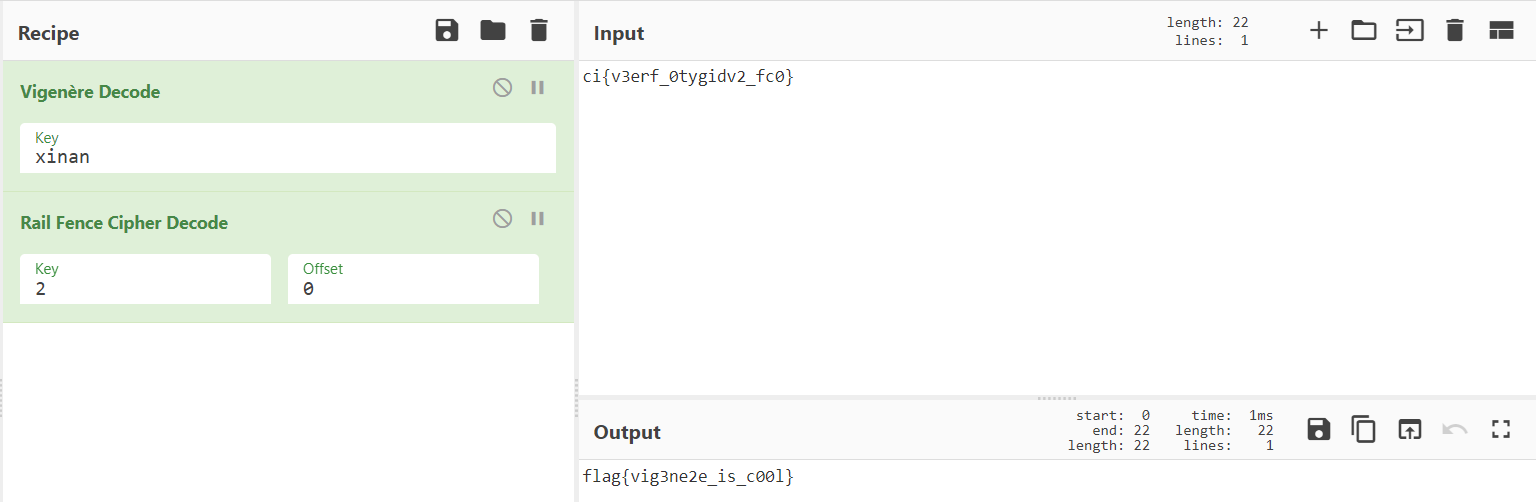Click the Rail Fence Key field
1536x502 pixels.
[x=145, y=288]
